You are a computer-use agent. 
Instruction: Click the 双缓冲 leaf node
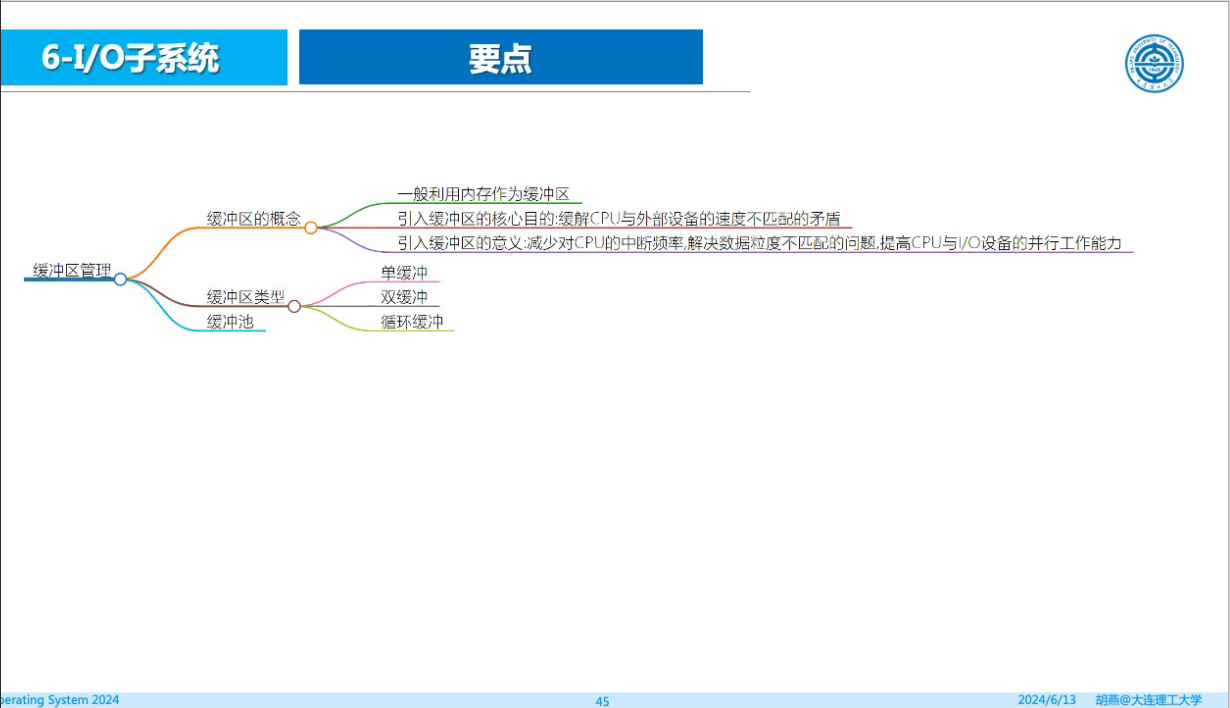pos(404,297)
